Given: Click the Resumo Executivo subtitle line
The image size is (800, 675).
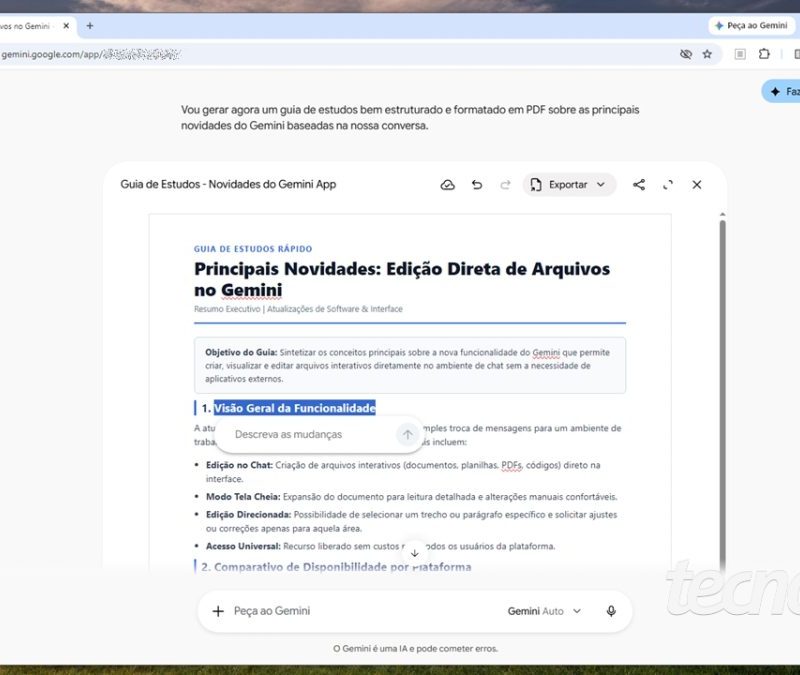Looking at the screenshot, I should click(298, 309).
